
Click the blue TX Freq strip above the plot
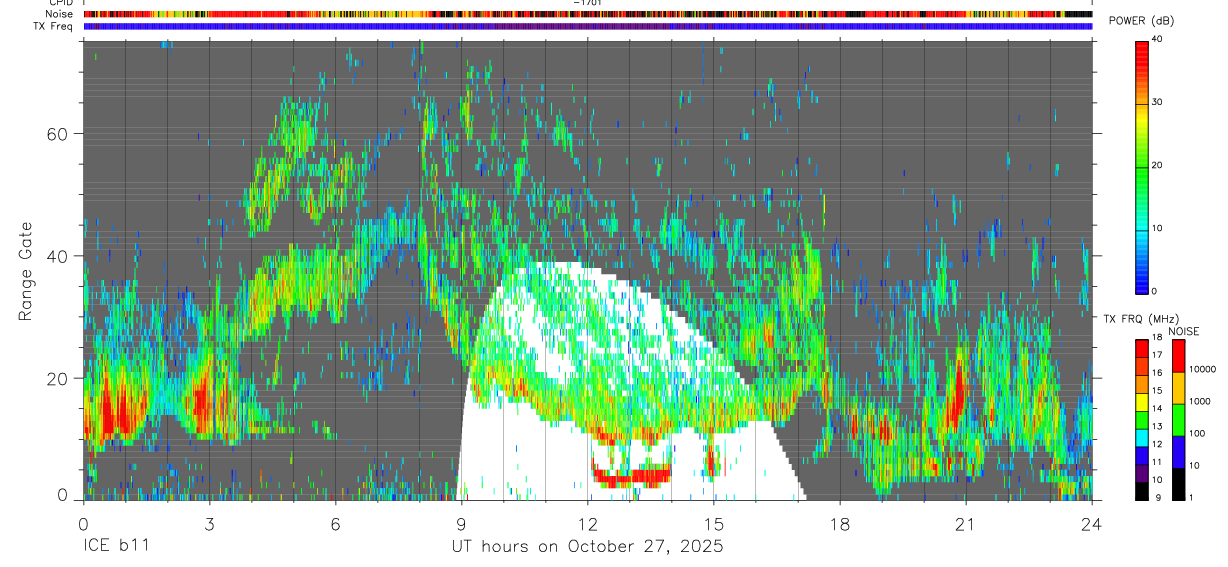587,26
